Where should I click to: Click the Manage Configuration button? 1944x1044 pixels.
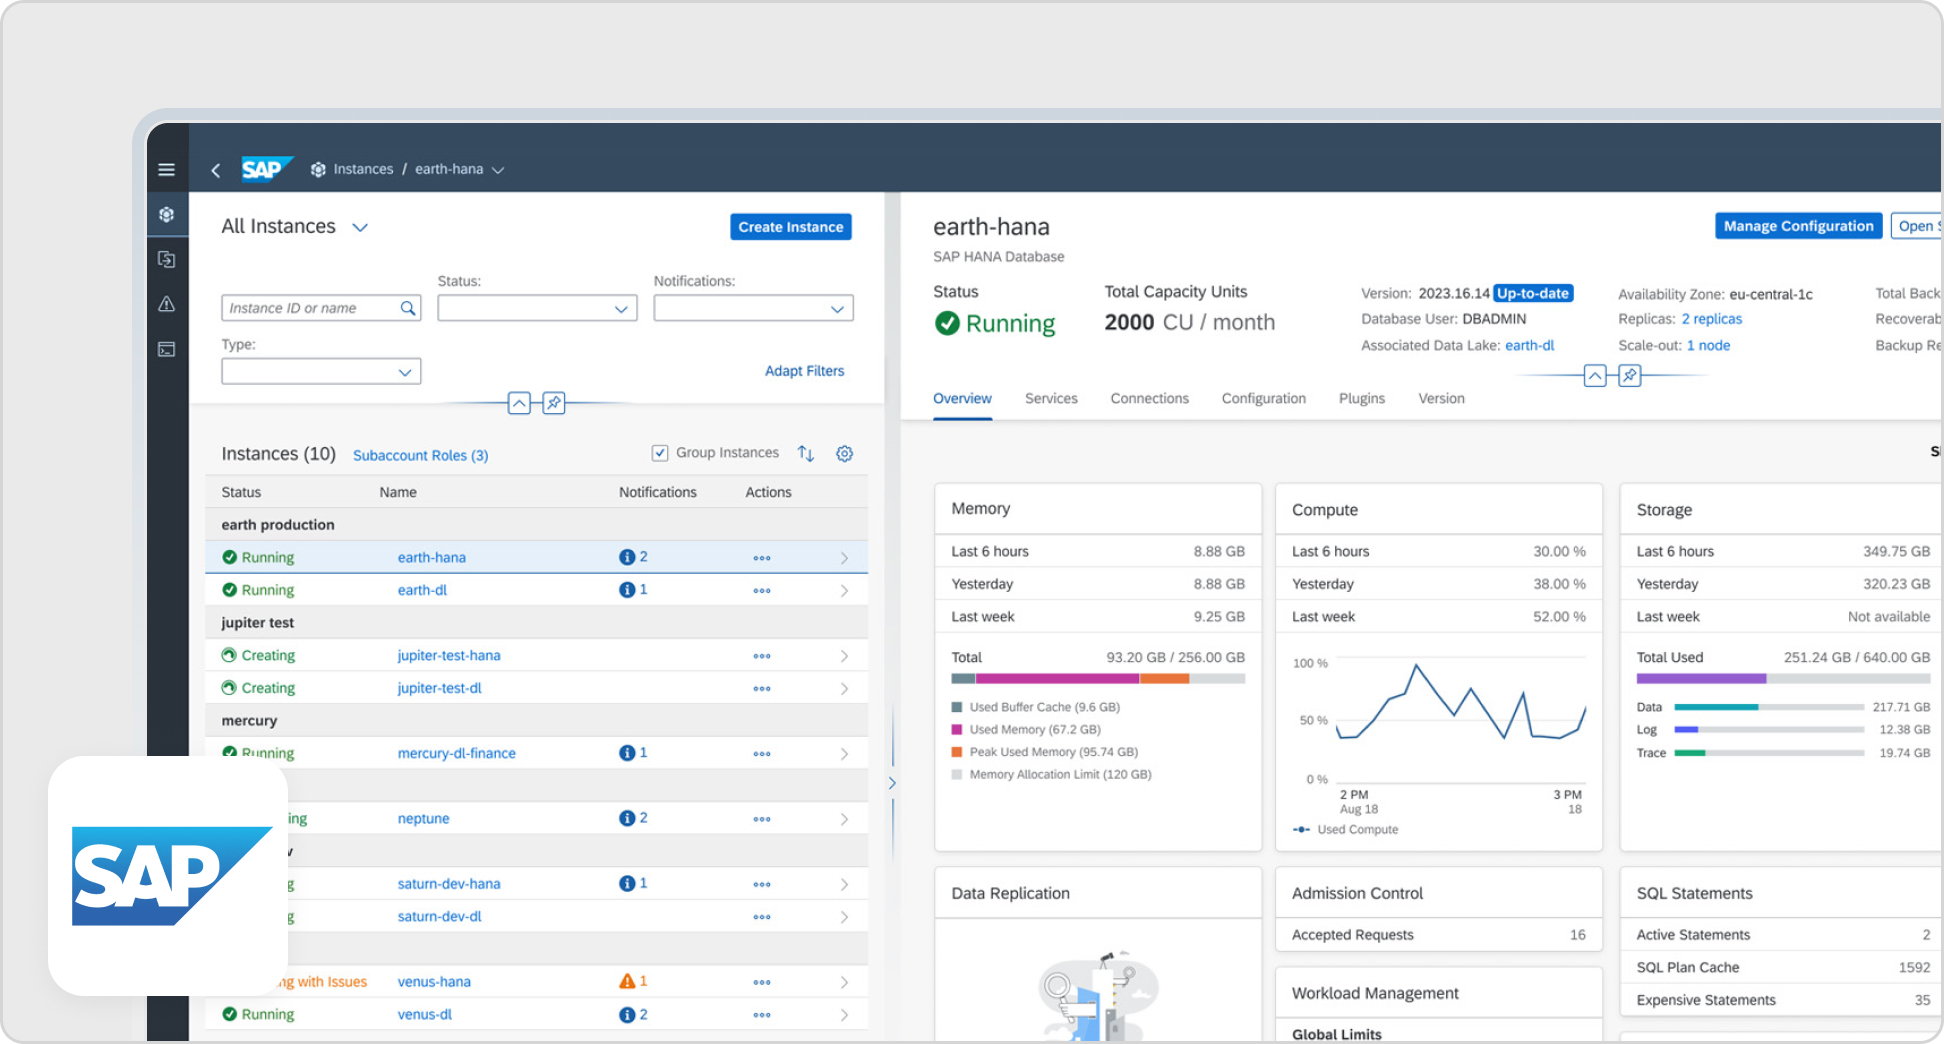click(x=1797, y=226)
